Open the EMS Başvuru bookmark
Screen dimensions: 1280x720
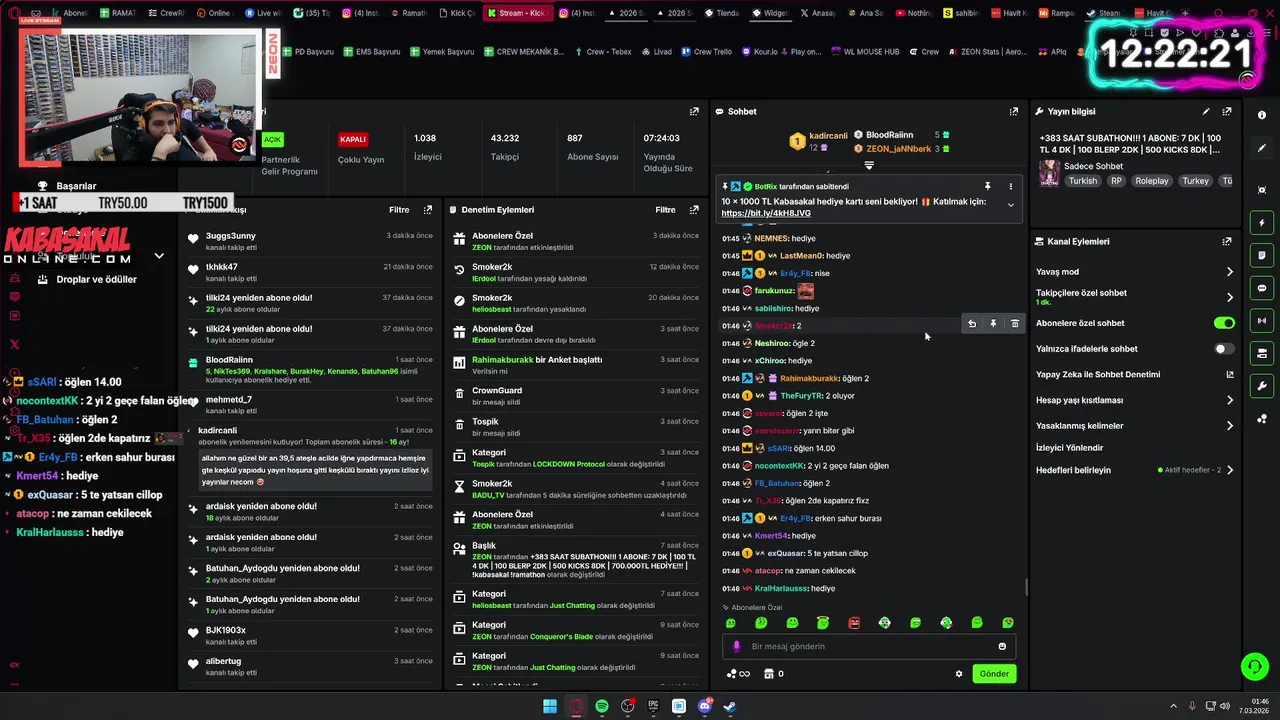tap(371, 51)
